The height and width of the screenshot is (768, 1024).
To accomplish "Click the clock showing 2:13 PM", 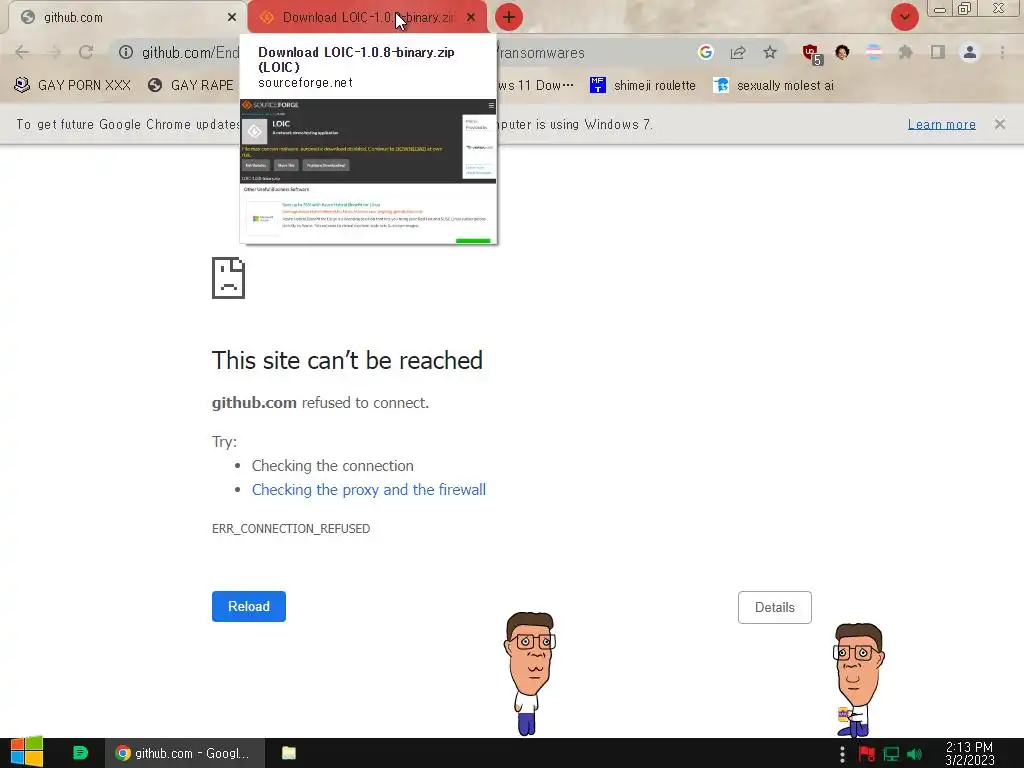I will (970, 754).
